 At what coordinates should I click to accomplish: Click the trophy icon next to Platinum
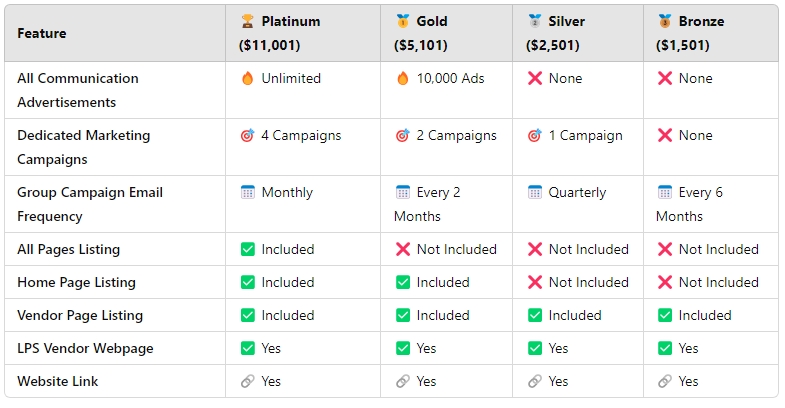(x=247, y=22)
